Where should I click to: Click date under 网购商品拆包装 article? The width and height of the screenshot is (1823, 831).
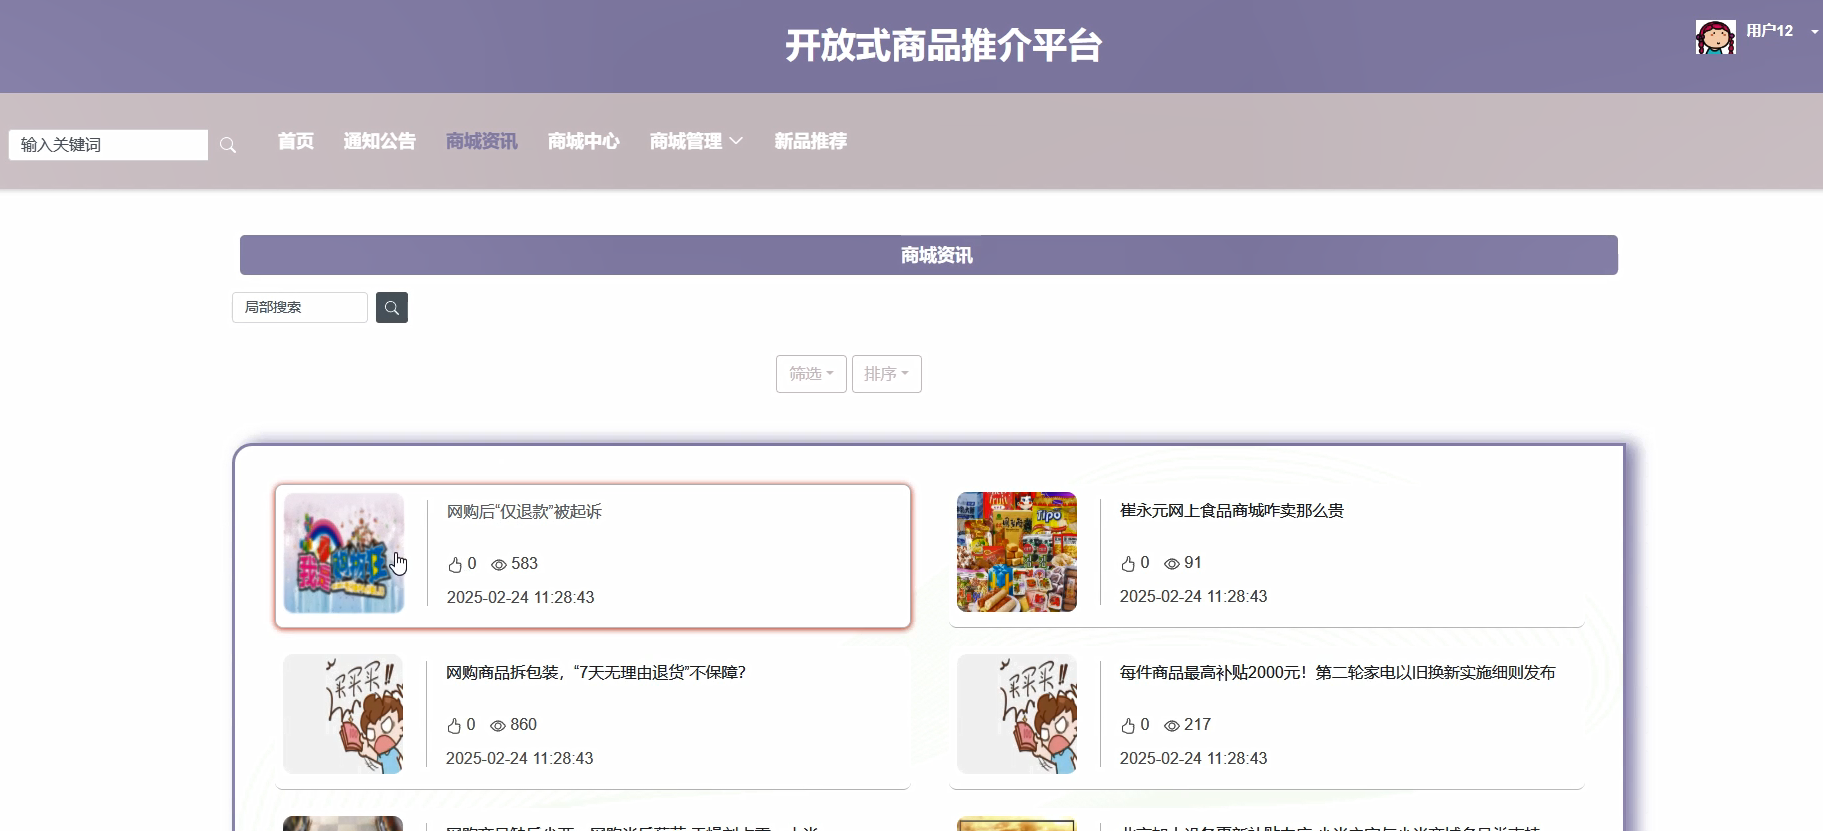(x=520, y=759)
